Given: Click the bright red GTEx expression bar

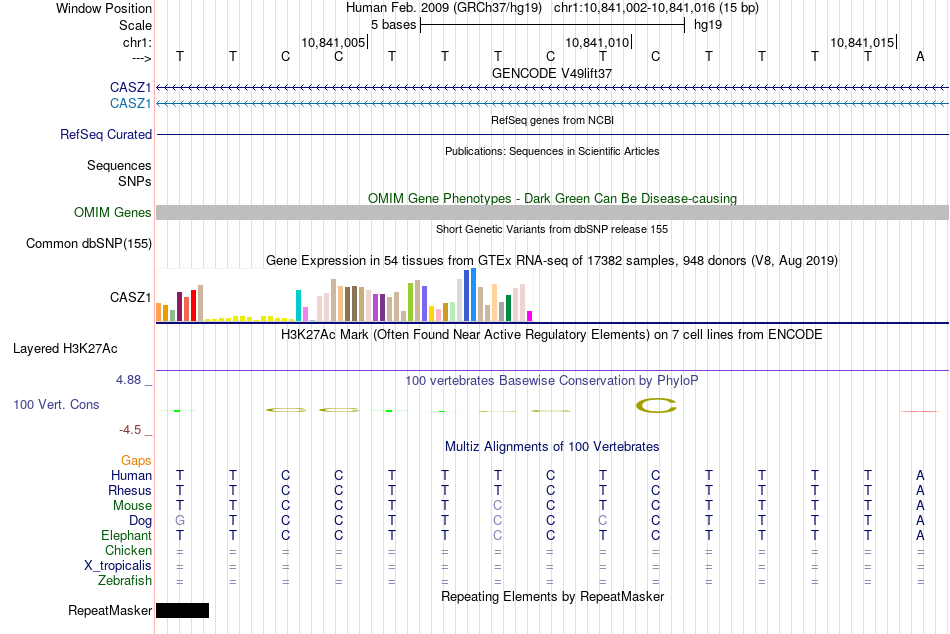Looking at the screenshot, I should pyautogui.click(x=194, y=305).
